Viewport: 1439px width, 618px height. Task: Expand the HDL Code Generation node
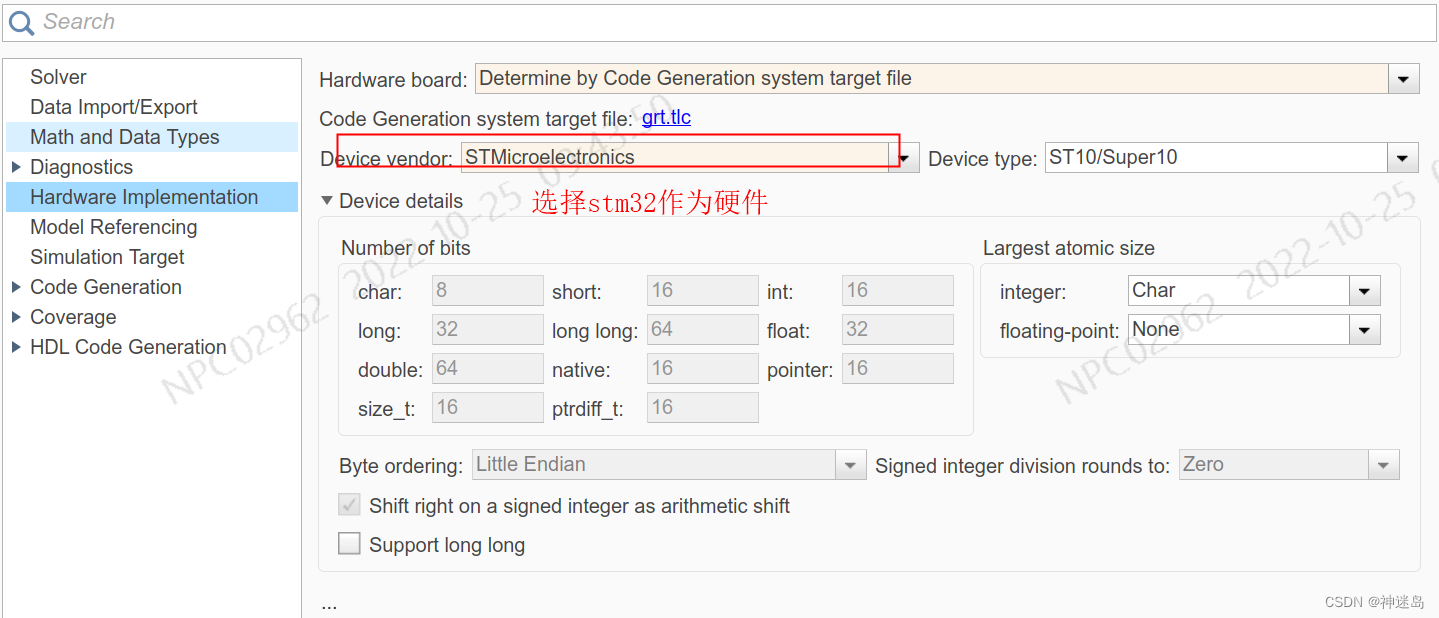[x=16, y=347]
